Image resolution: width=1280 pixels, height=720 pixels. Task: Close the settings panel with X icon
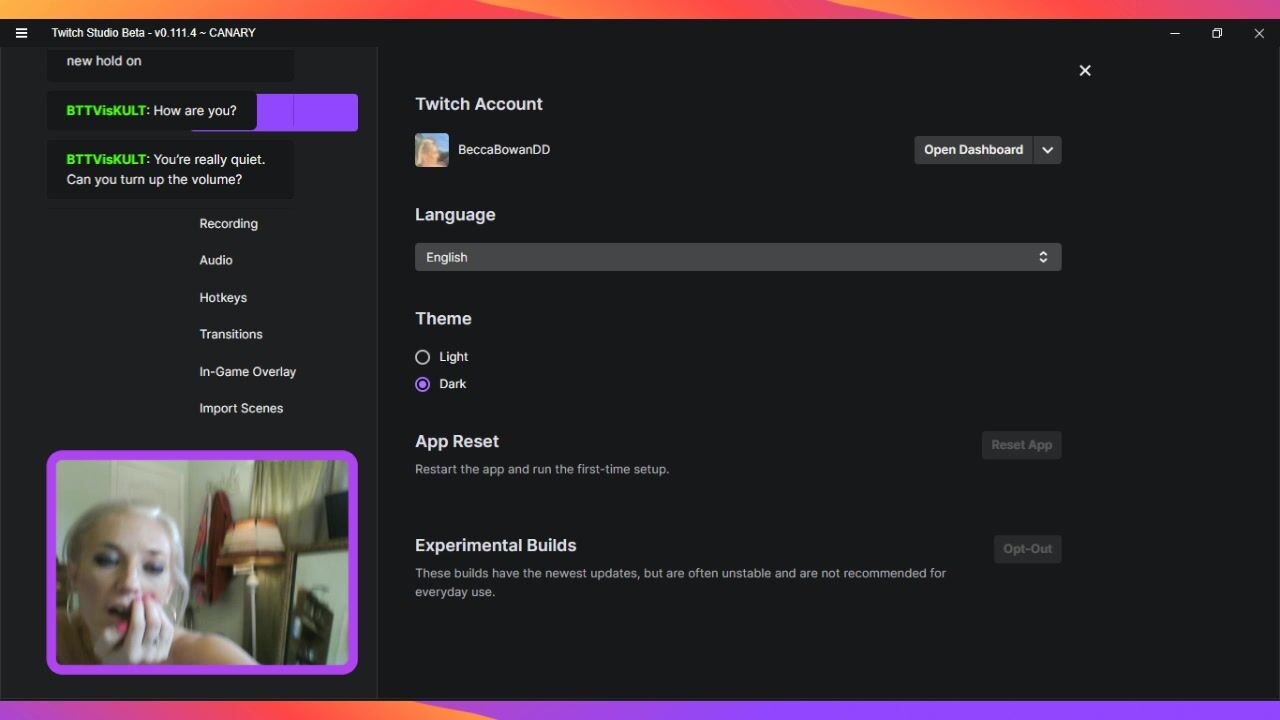(1085, 71)
